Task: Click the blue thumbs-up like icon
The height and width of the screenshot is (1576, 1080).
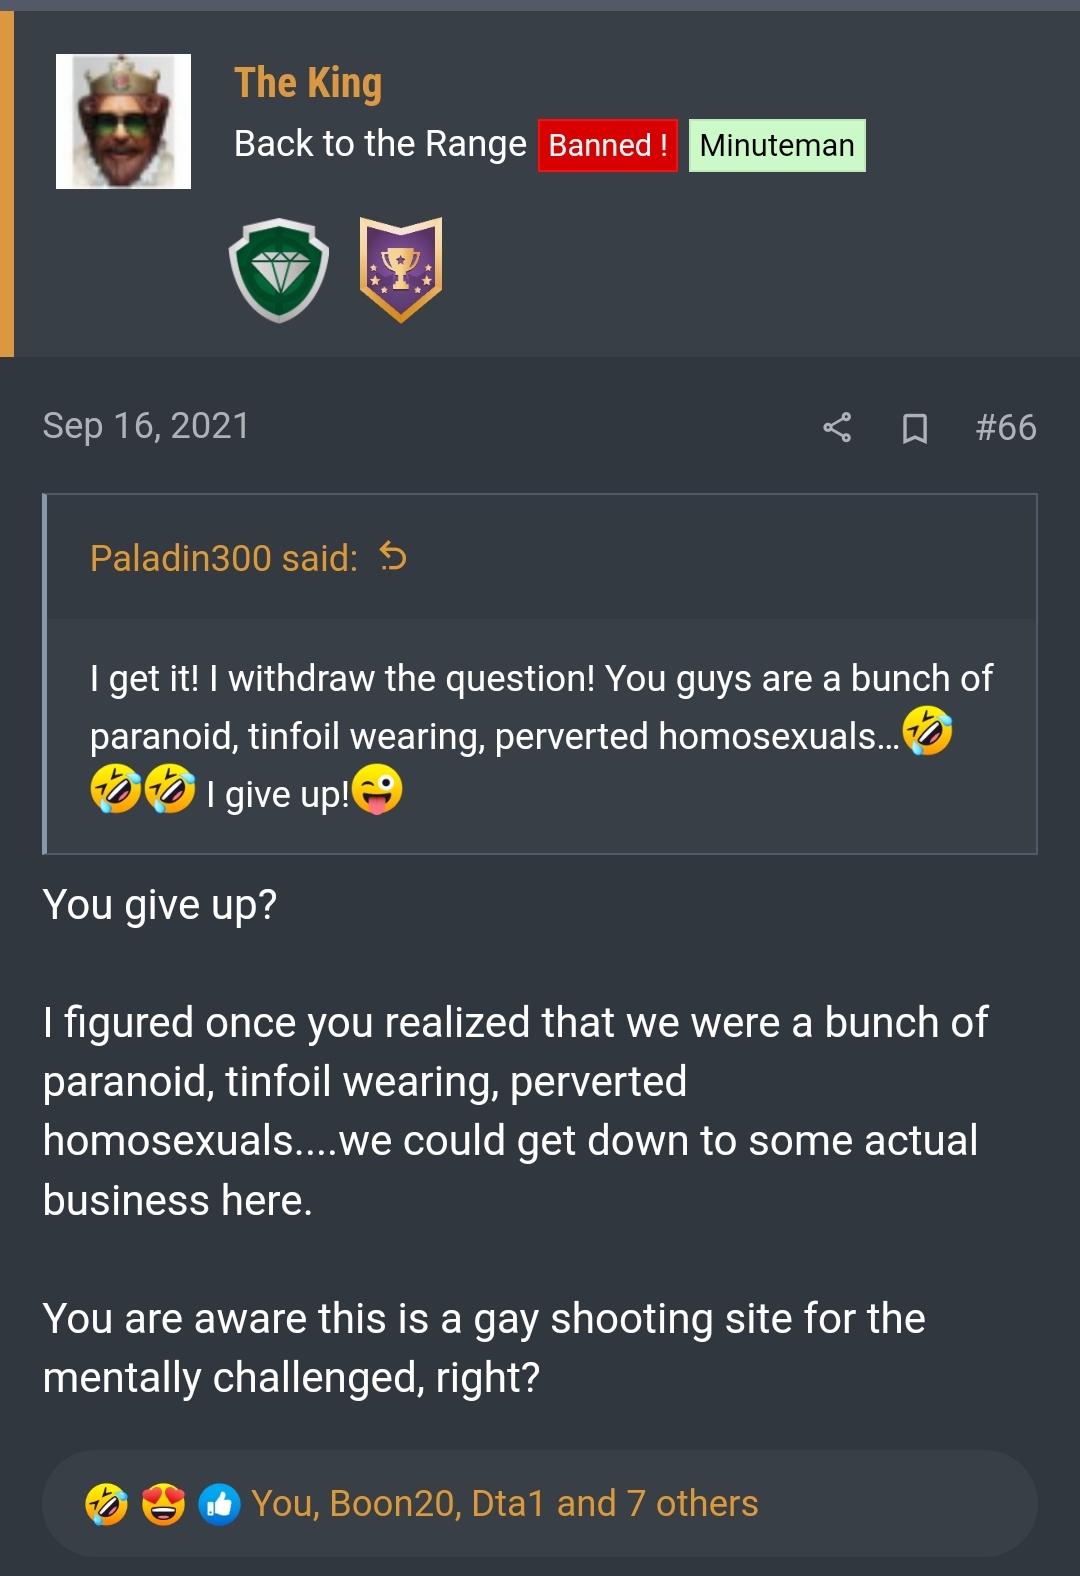Action: 219,1504
